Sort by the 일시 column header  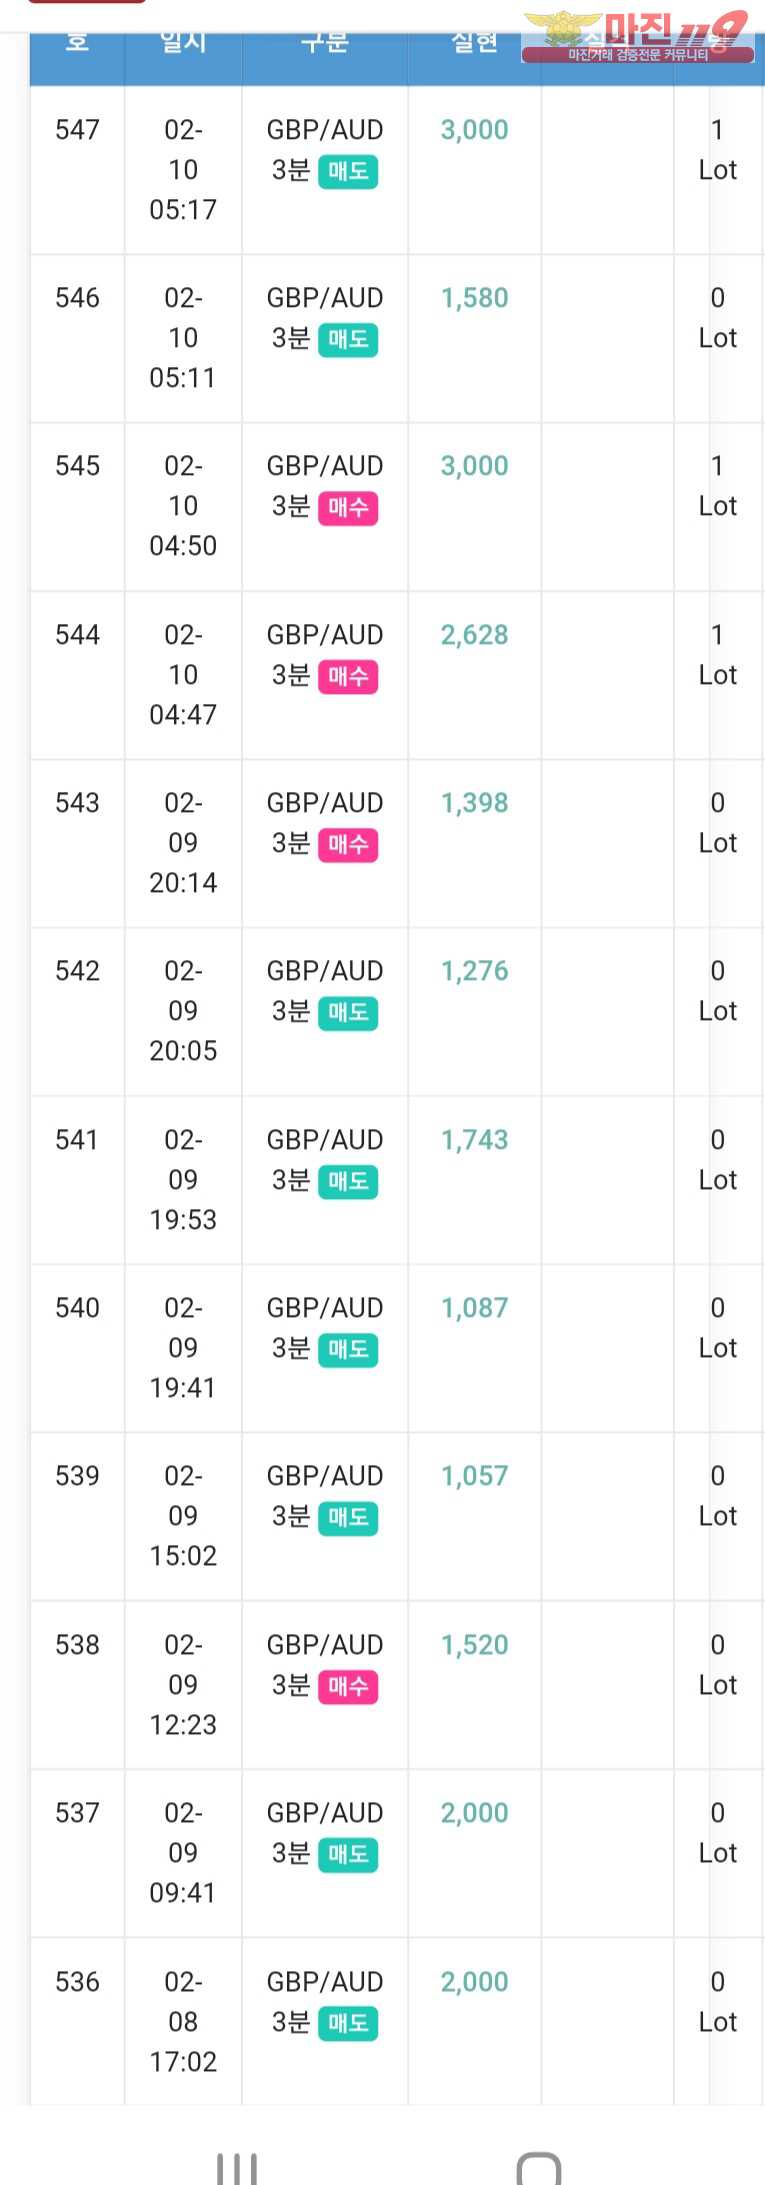[183, 44]
